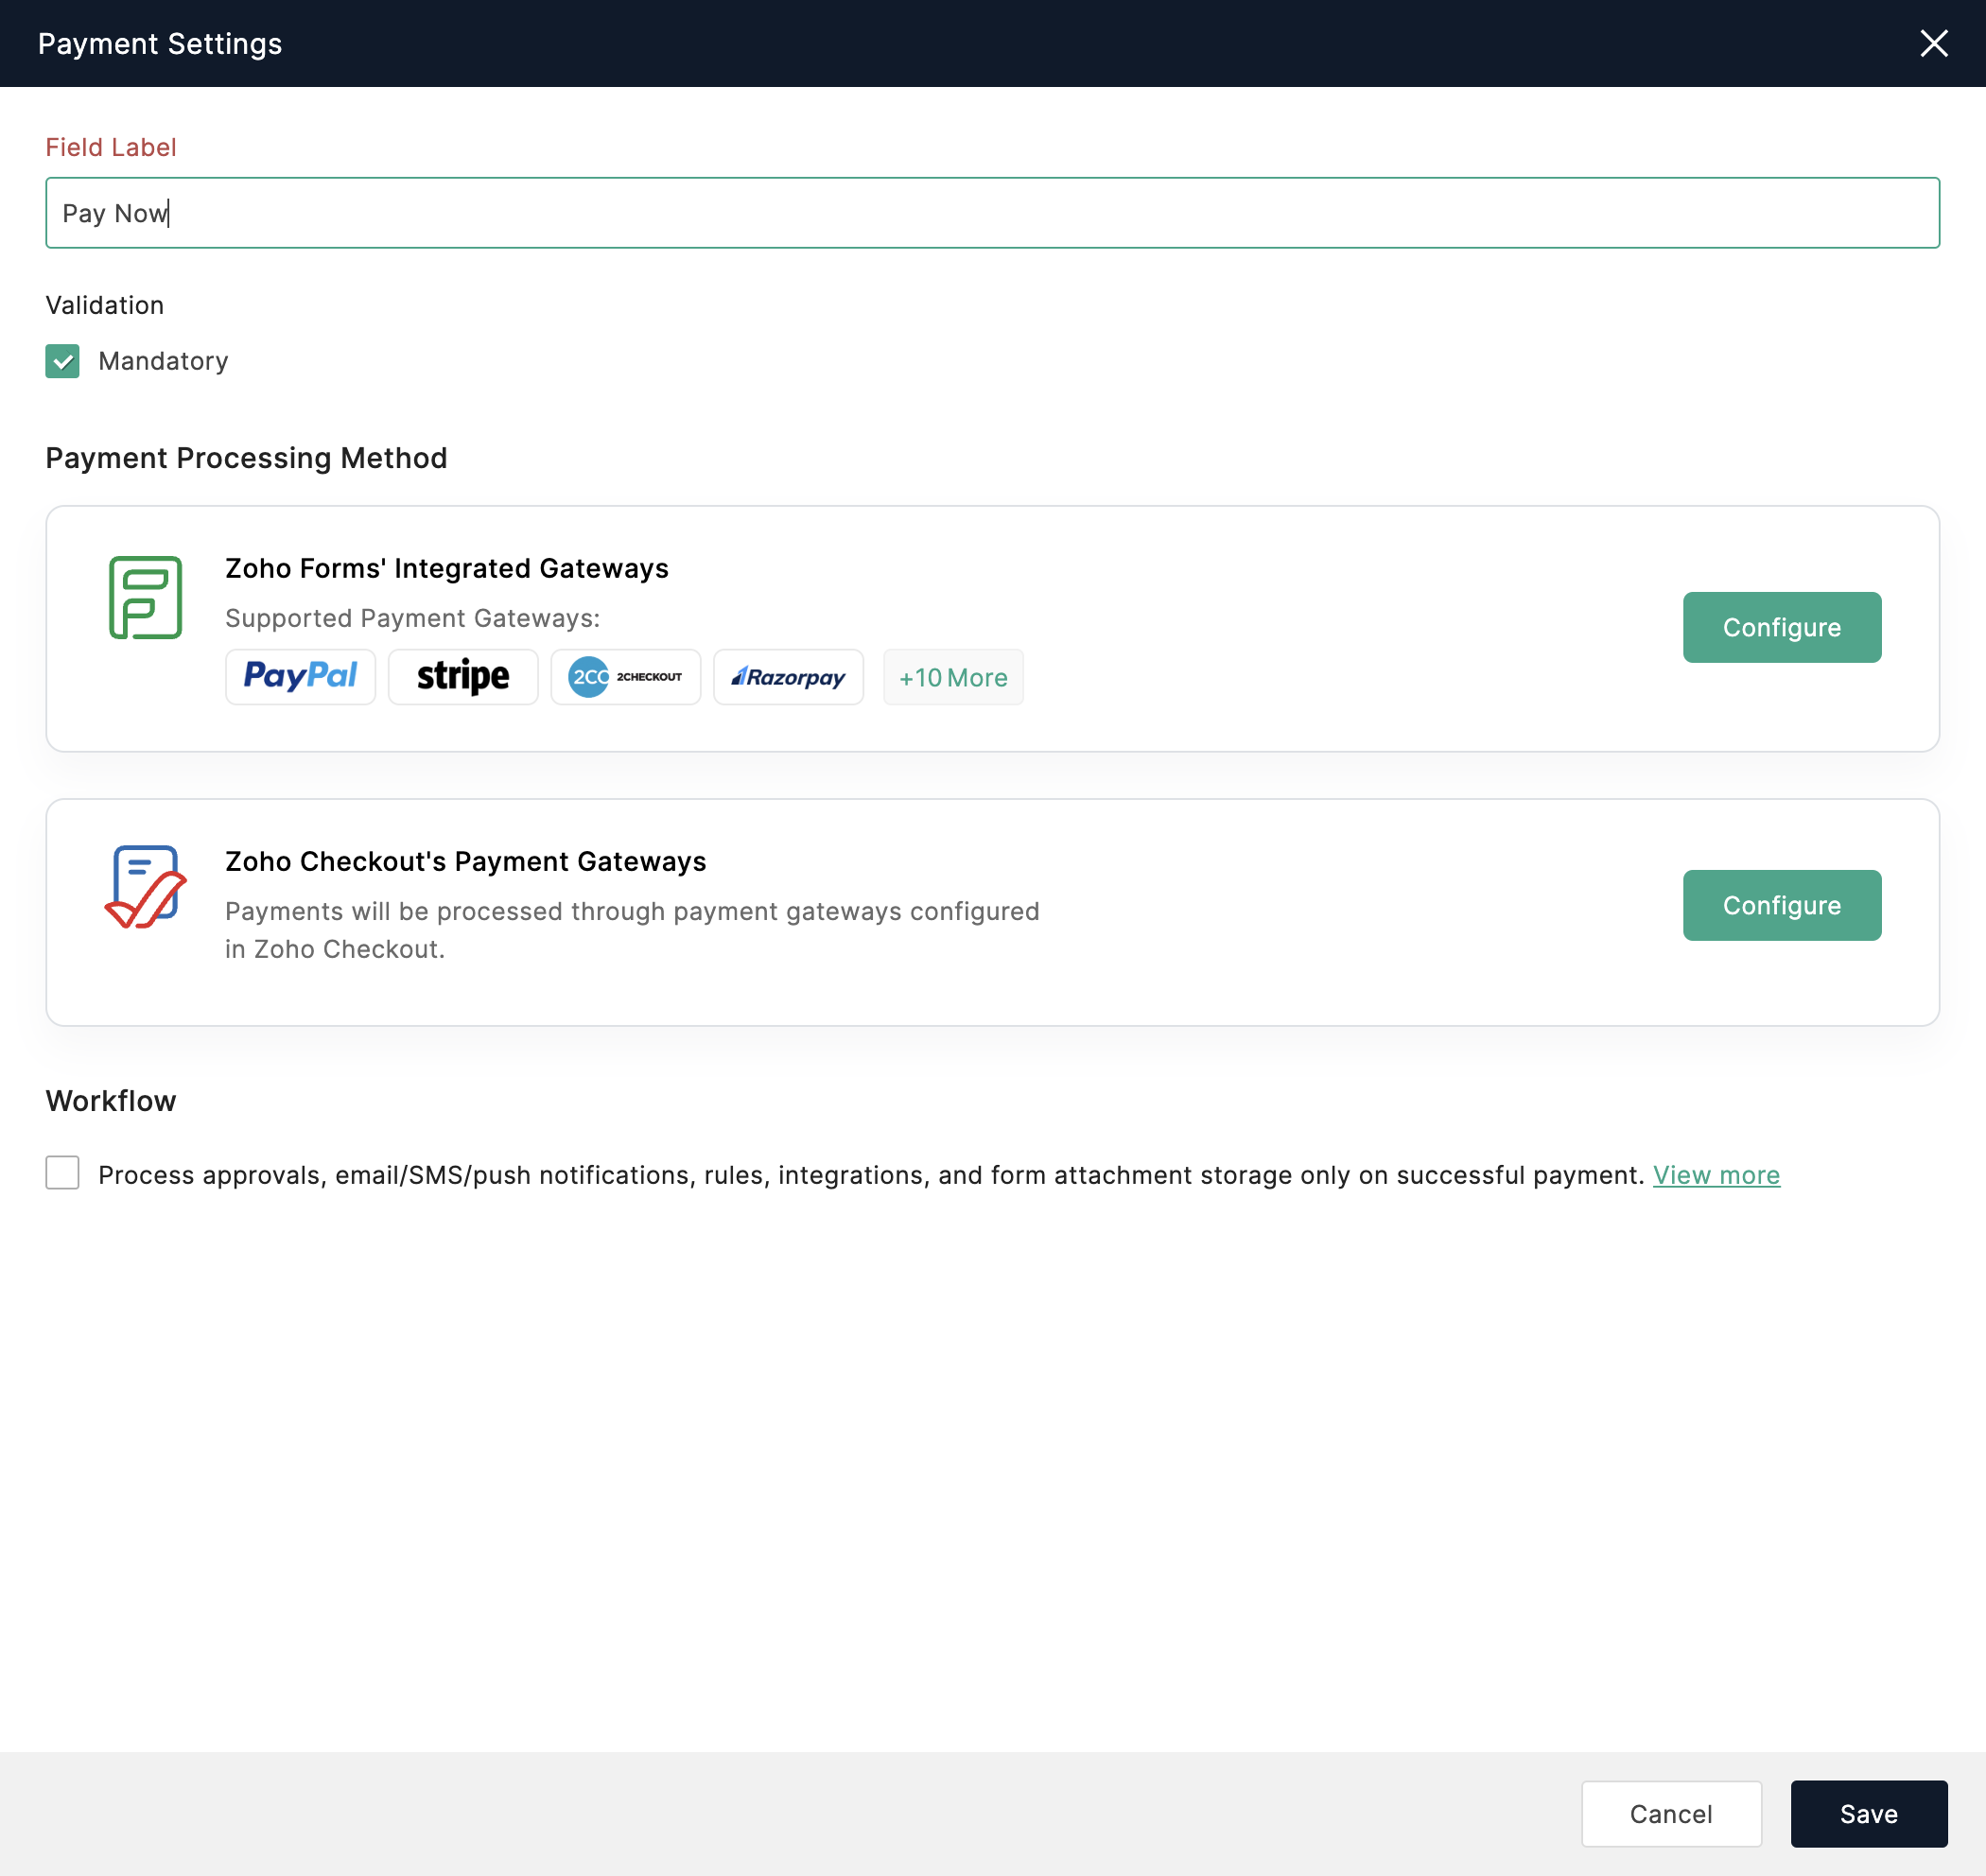
Task: Click the 2Checkout gateway logo
Action: click(625, 677)
